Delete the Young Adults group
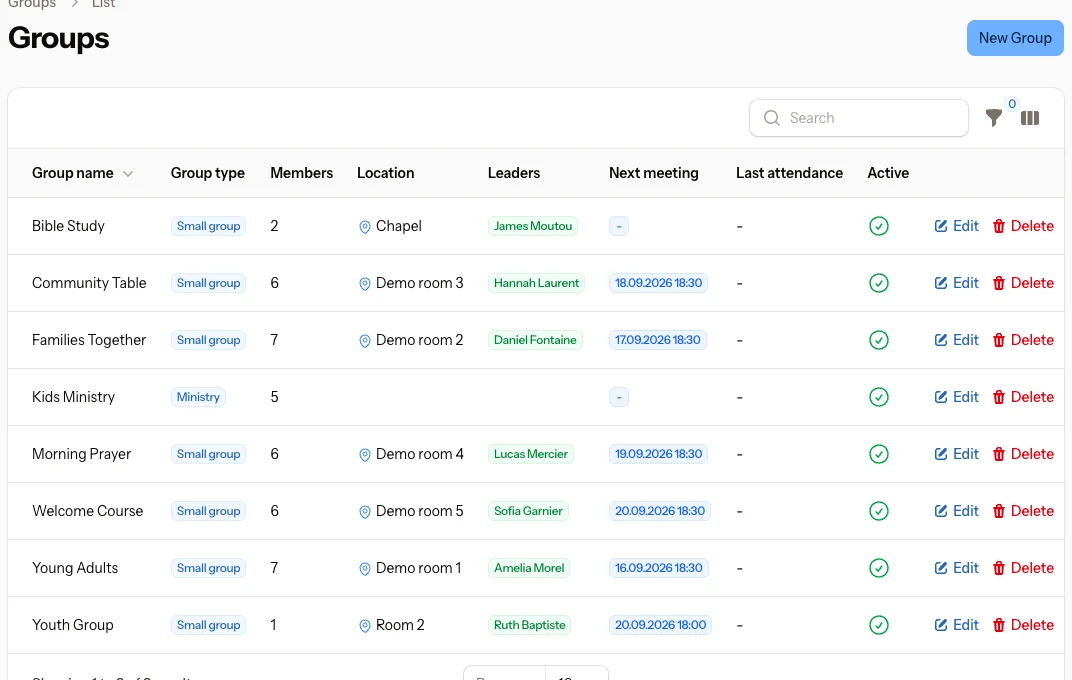The width and height of the screenshot is (1072, 680). (1023, 568)
